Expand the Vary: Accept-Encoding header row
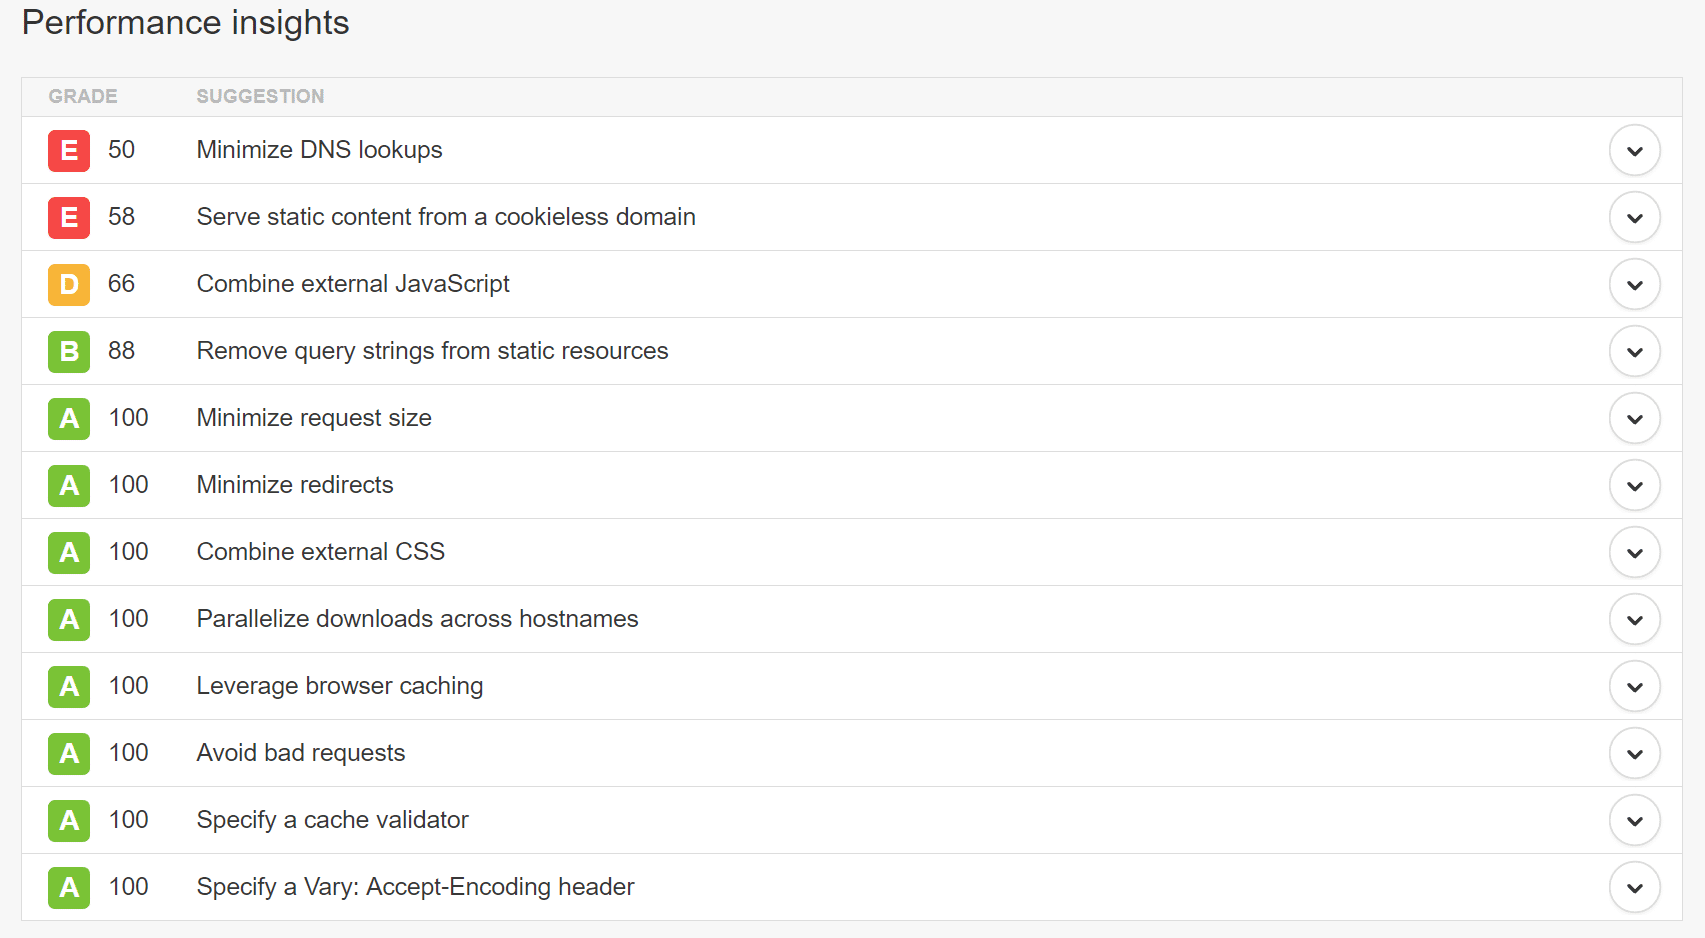Screen dimensions: 1705x938 (x=1635, y=887)
